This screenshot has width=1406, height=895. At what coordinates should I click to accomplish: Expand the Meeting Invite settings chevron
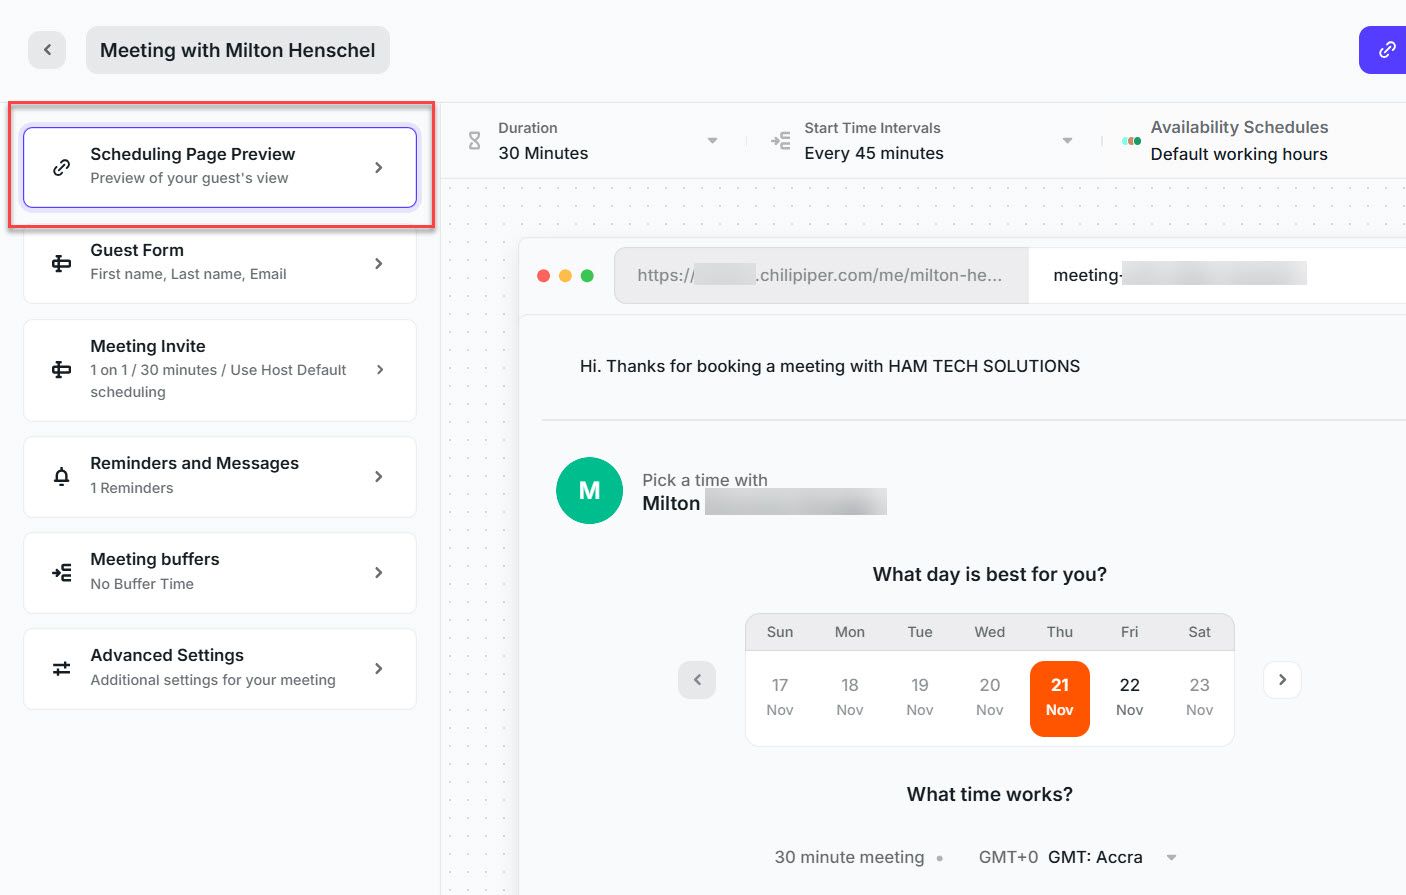379,368
